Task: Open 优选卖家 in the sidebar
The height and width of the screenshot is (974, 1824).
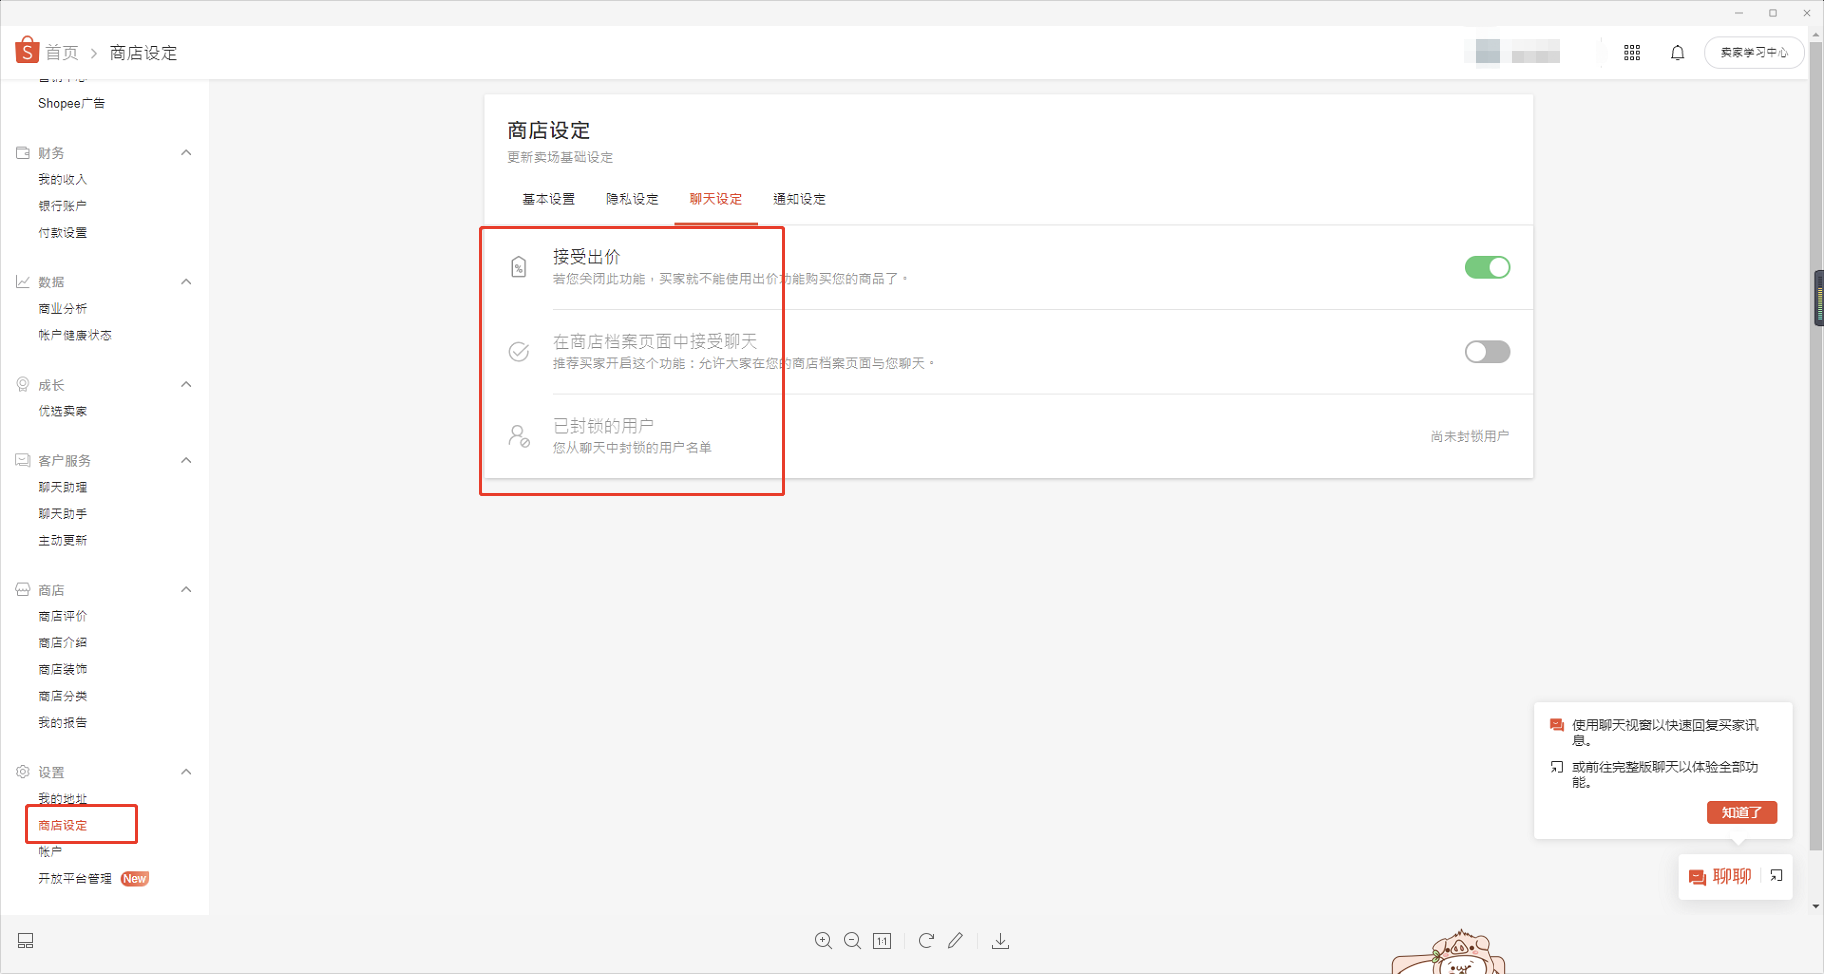Action: click(62, 411)
